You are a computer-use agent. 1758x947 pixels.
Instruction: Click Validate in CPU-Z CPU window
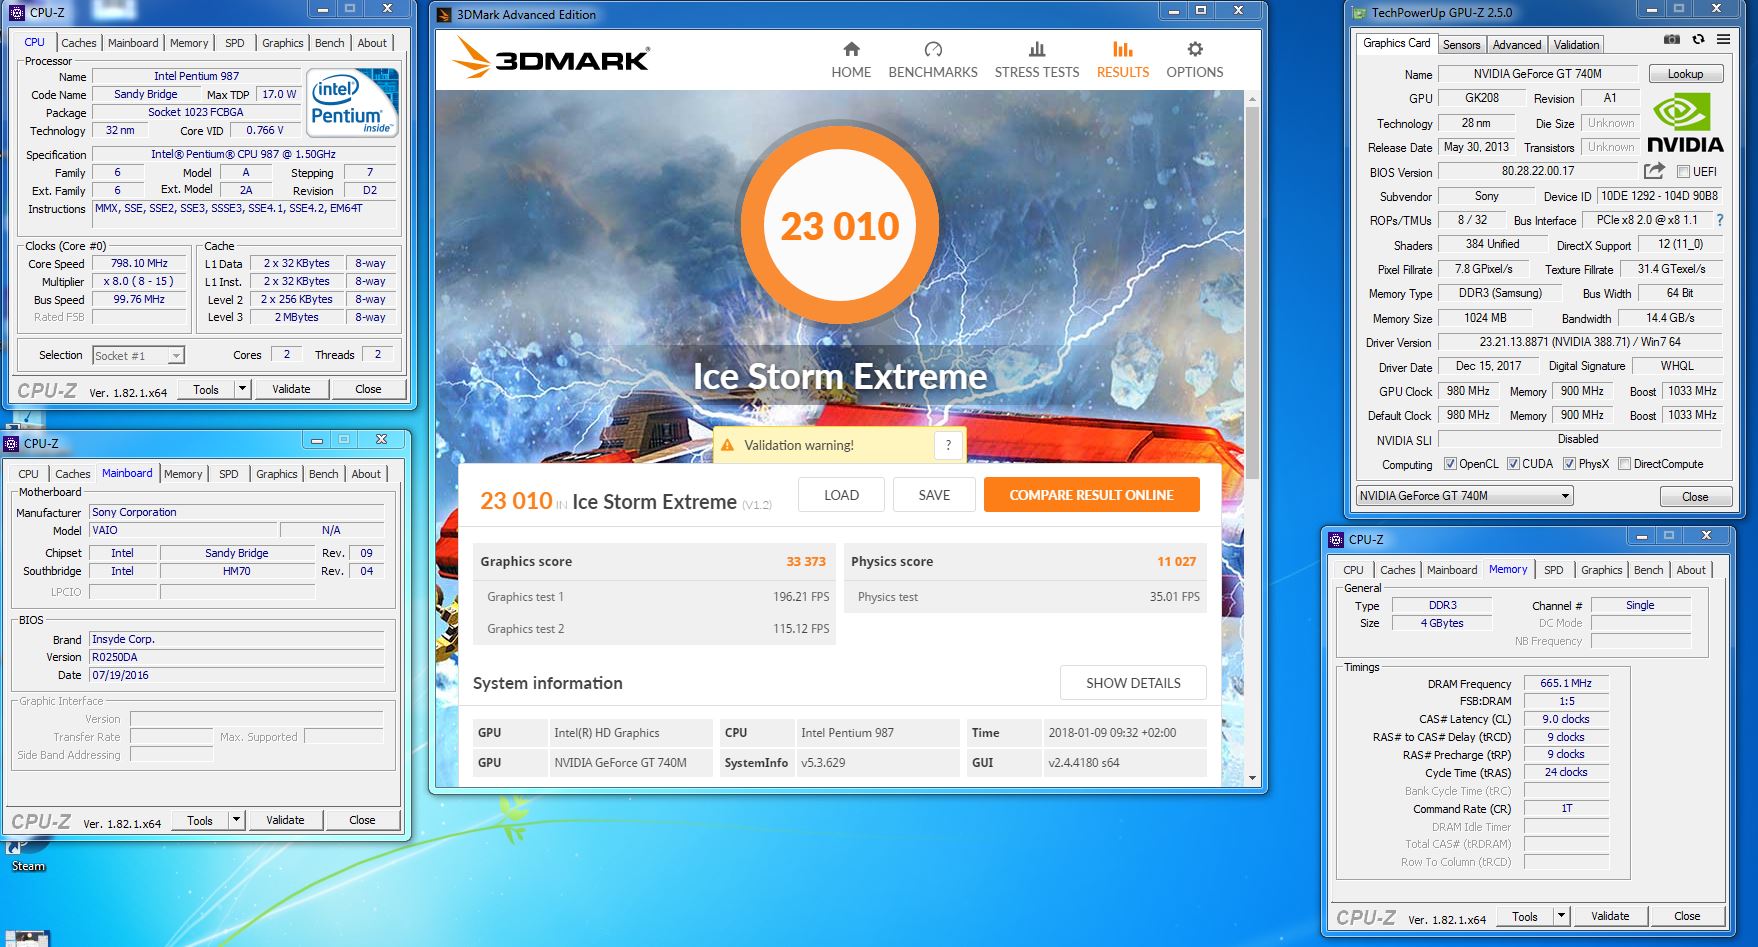pos(291,389)
